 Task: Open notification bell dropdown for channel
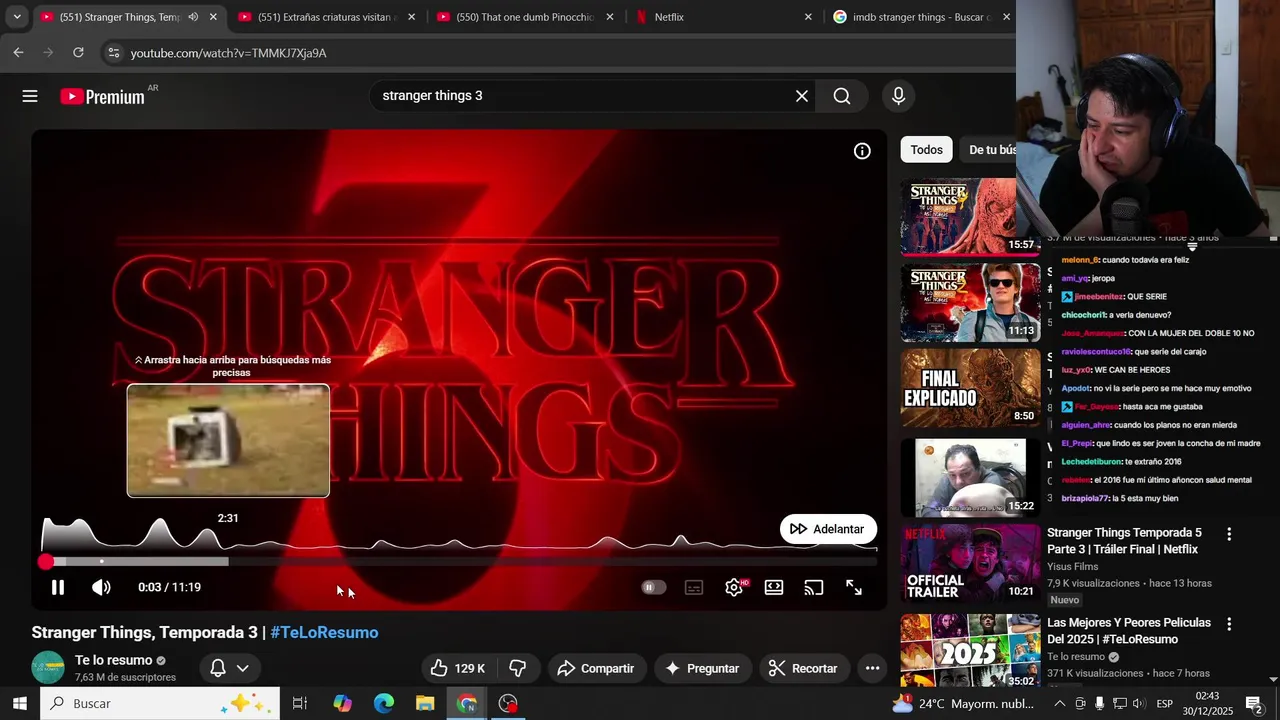point(229,668)
